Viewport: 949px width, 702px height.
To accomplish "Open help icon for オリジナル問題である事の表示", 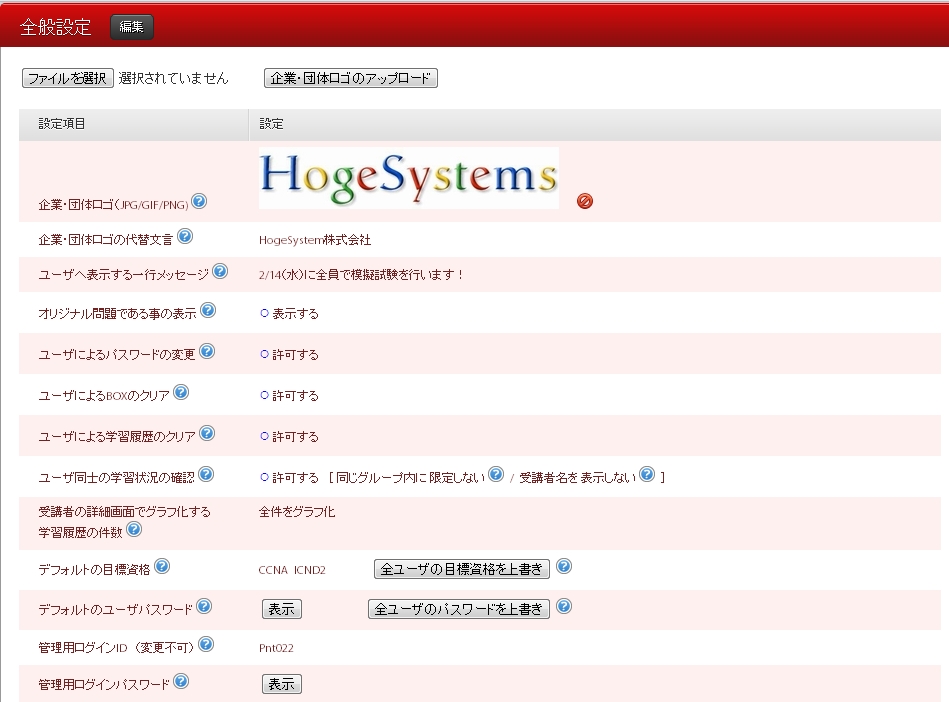I will point(208,310).
